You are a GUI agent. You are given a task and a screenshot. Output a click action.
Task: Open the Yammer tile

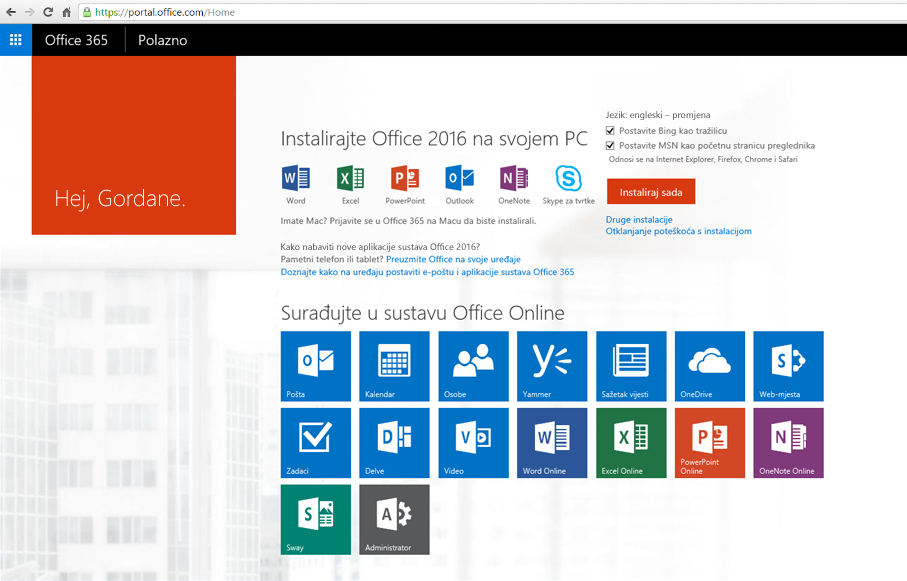point(552,366)
